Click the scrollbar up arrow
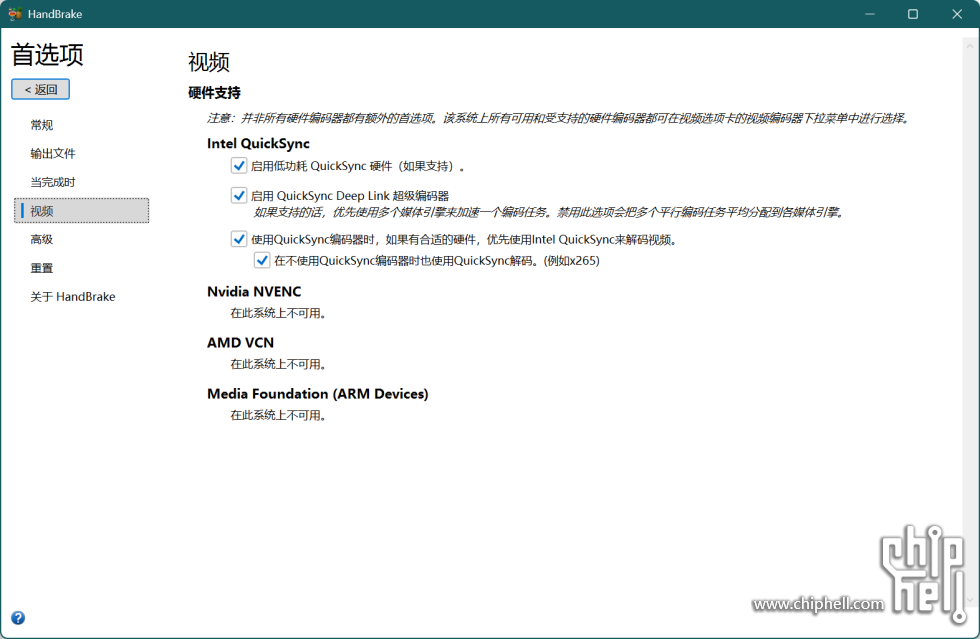The width and height of the screenshot is (980, 639). pos(970,46)
